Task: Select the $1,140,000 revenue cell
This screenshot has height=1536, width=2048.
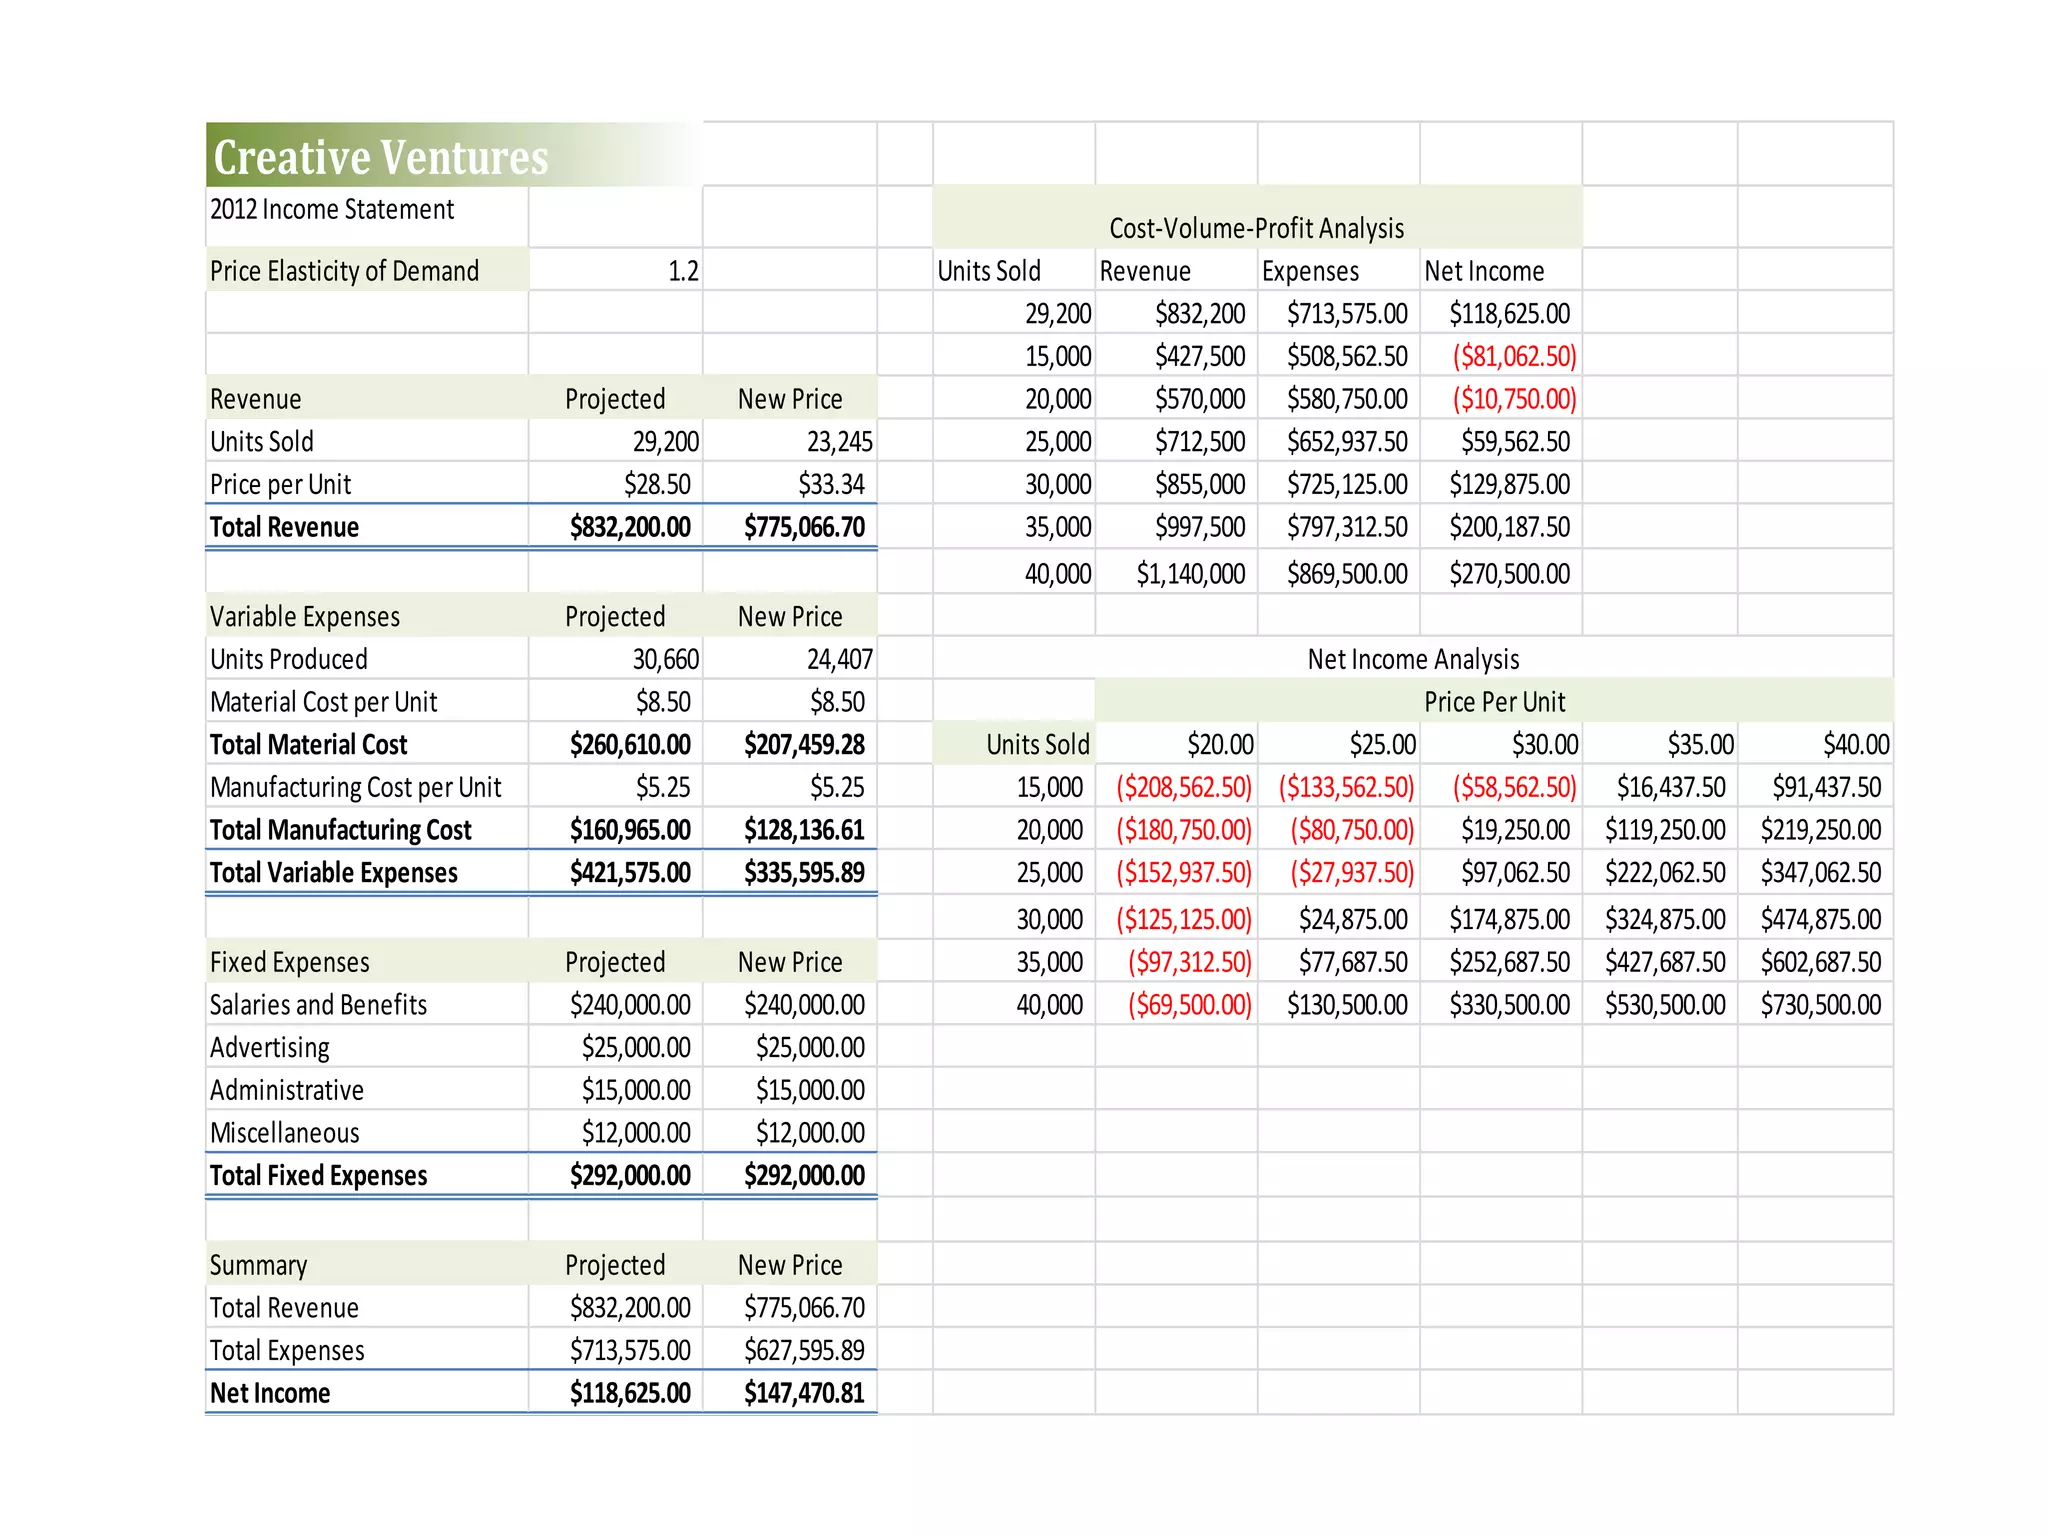Action: click(x=1190, y=574)
